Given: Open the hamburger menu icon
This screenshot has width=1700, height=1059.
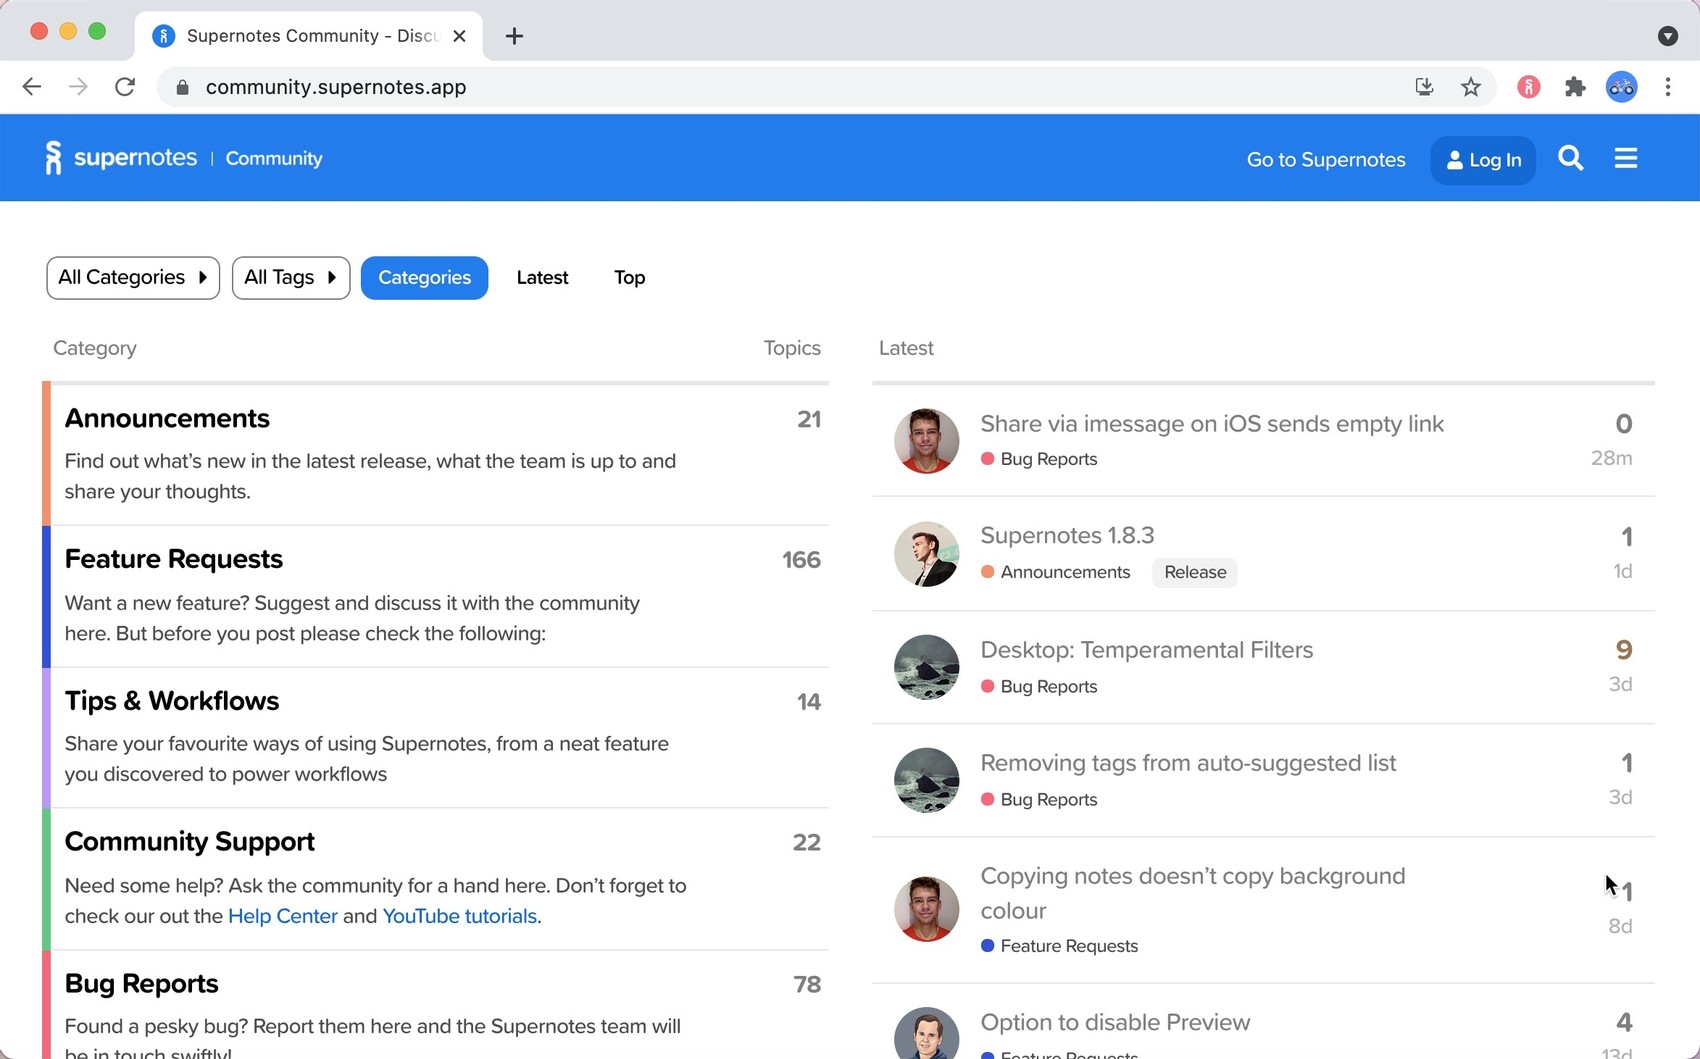Looking at the screenshot, I should coord(1626,158).
